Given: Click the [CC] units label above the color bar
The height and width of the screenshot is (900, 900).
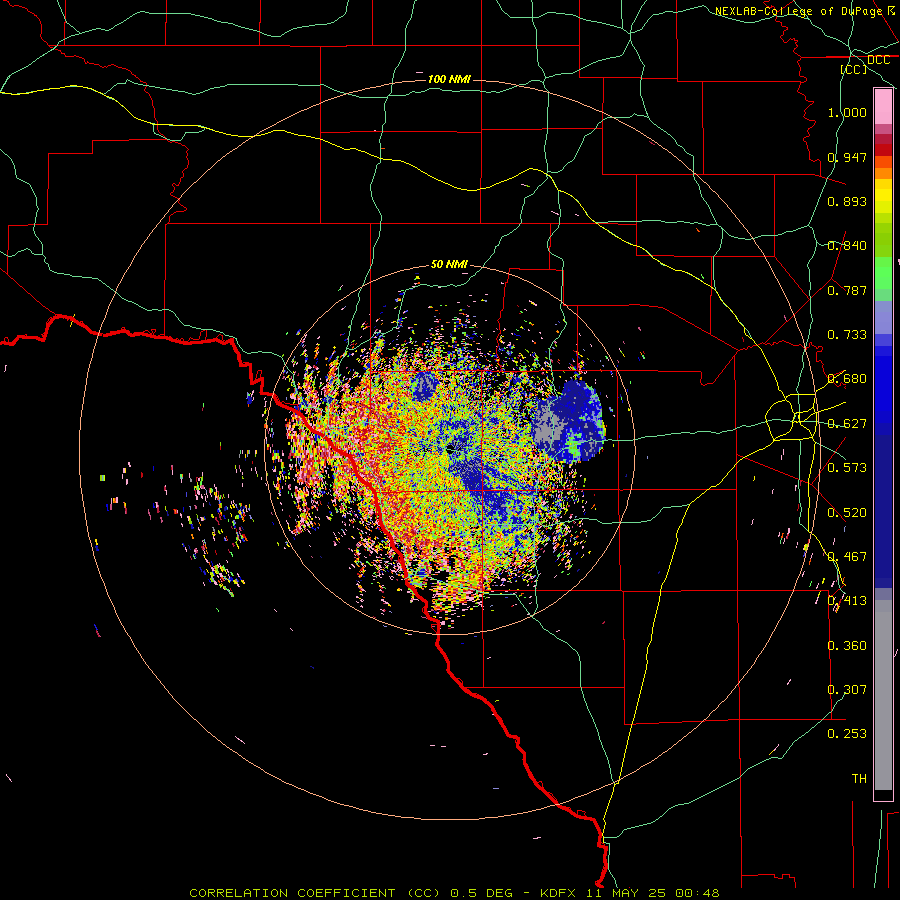Looking at the screenshot, I should (x=854, y=69).
